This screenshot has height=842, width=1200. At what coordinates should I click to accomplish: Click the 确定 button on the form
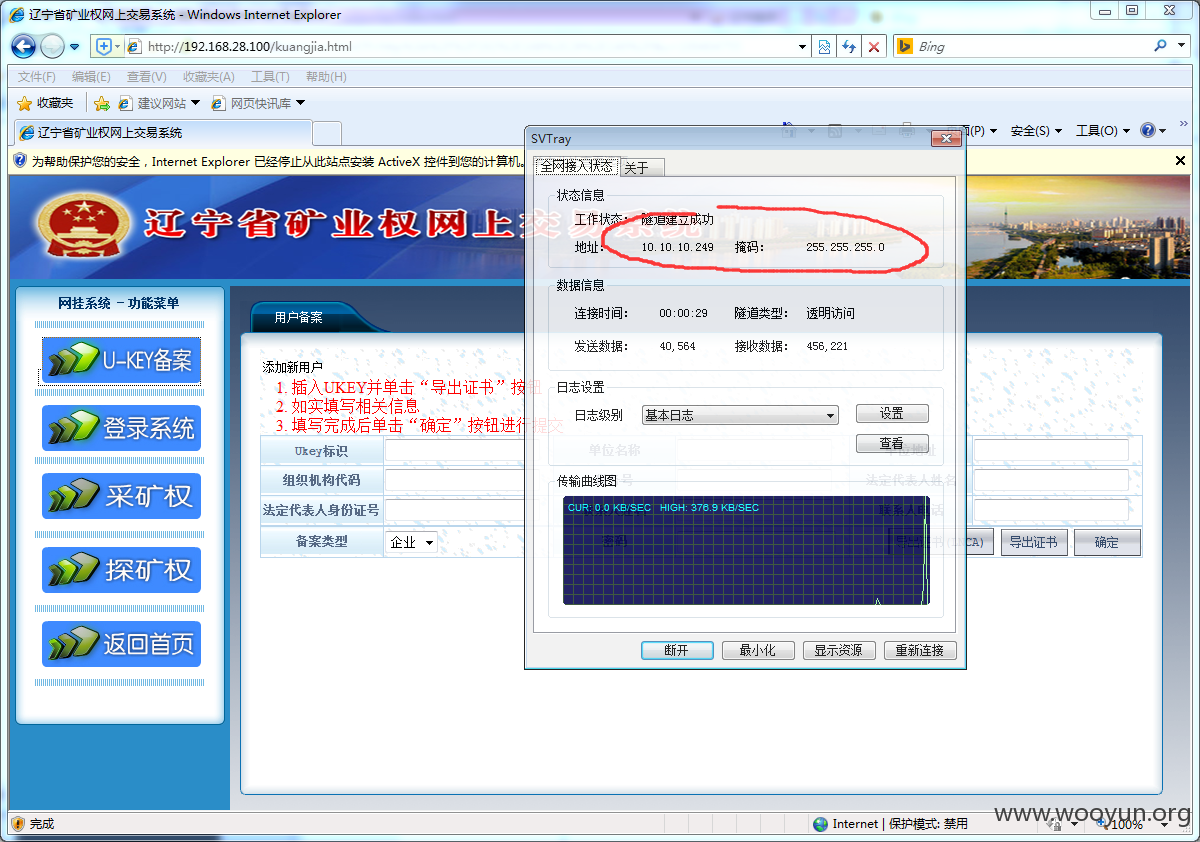(x=1107, y=542)
